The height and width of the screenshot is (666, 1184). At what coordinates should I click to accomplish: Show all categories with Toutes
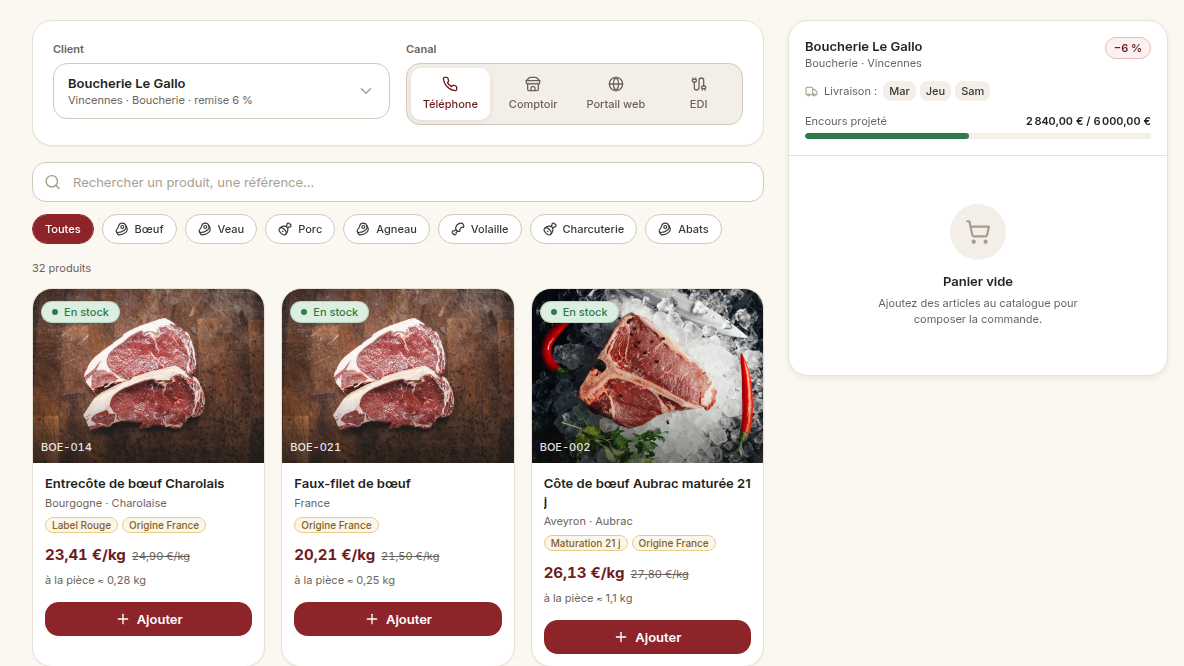(x=63, y=229)
